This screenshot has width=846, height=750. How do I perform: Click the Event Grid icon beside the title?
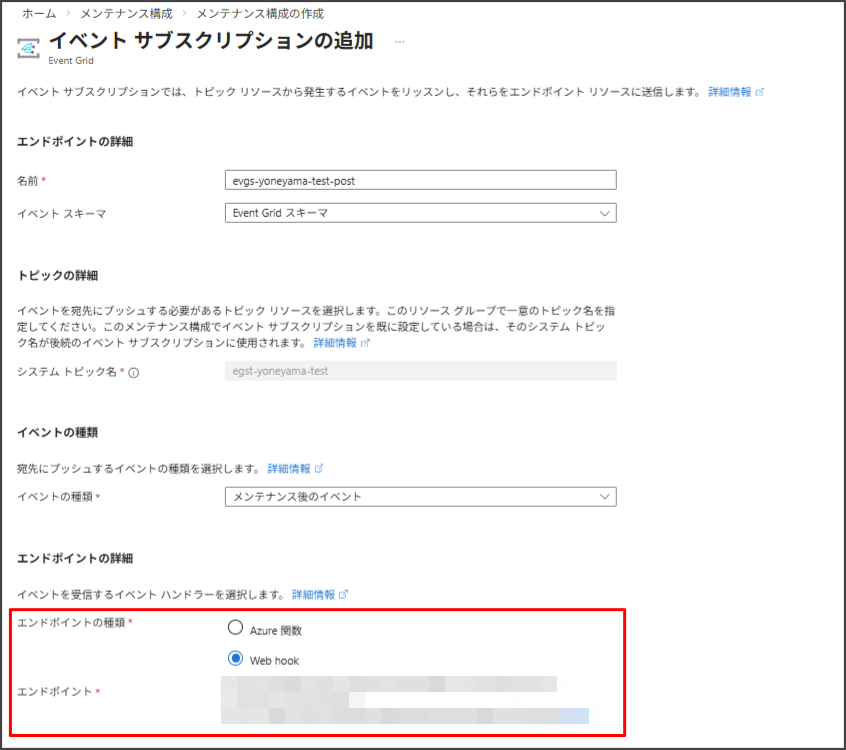tap(30, 47)
